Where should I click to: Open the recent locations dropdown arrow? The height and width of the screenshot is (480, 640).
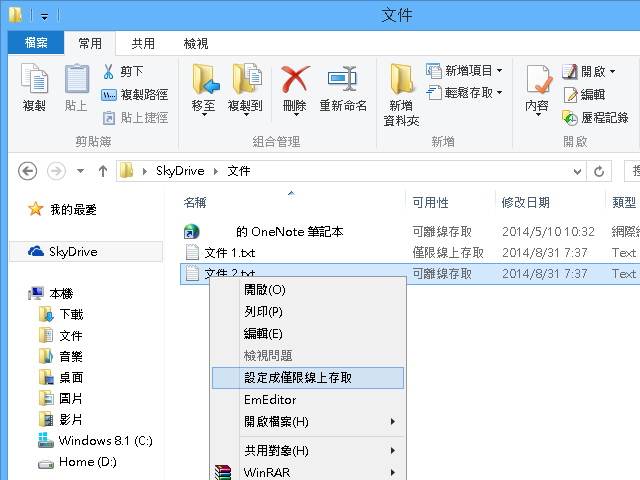click(80, 171)
